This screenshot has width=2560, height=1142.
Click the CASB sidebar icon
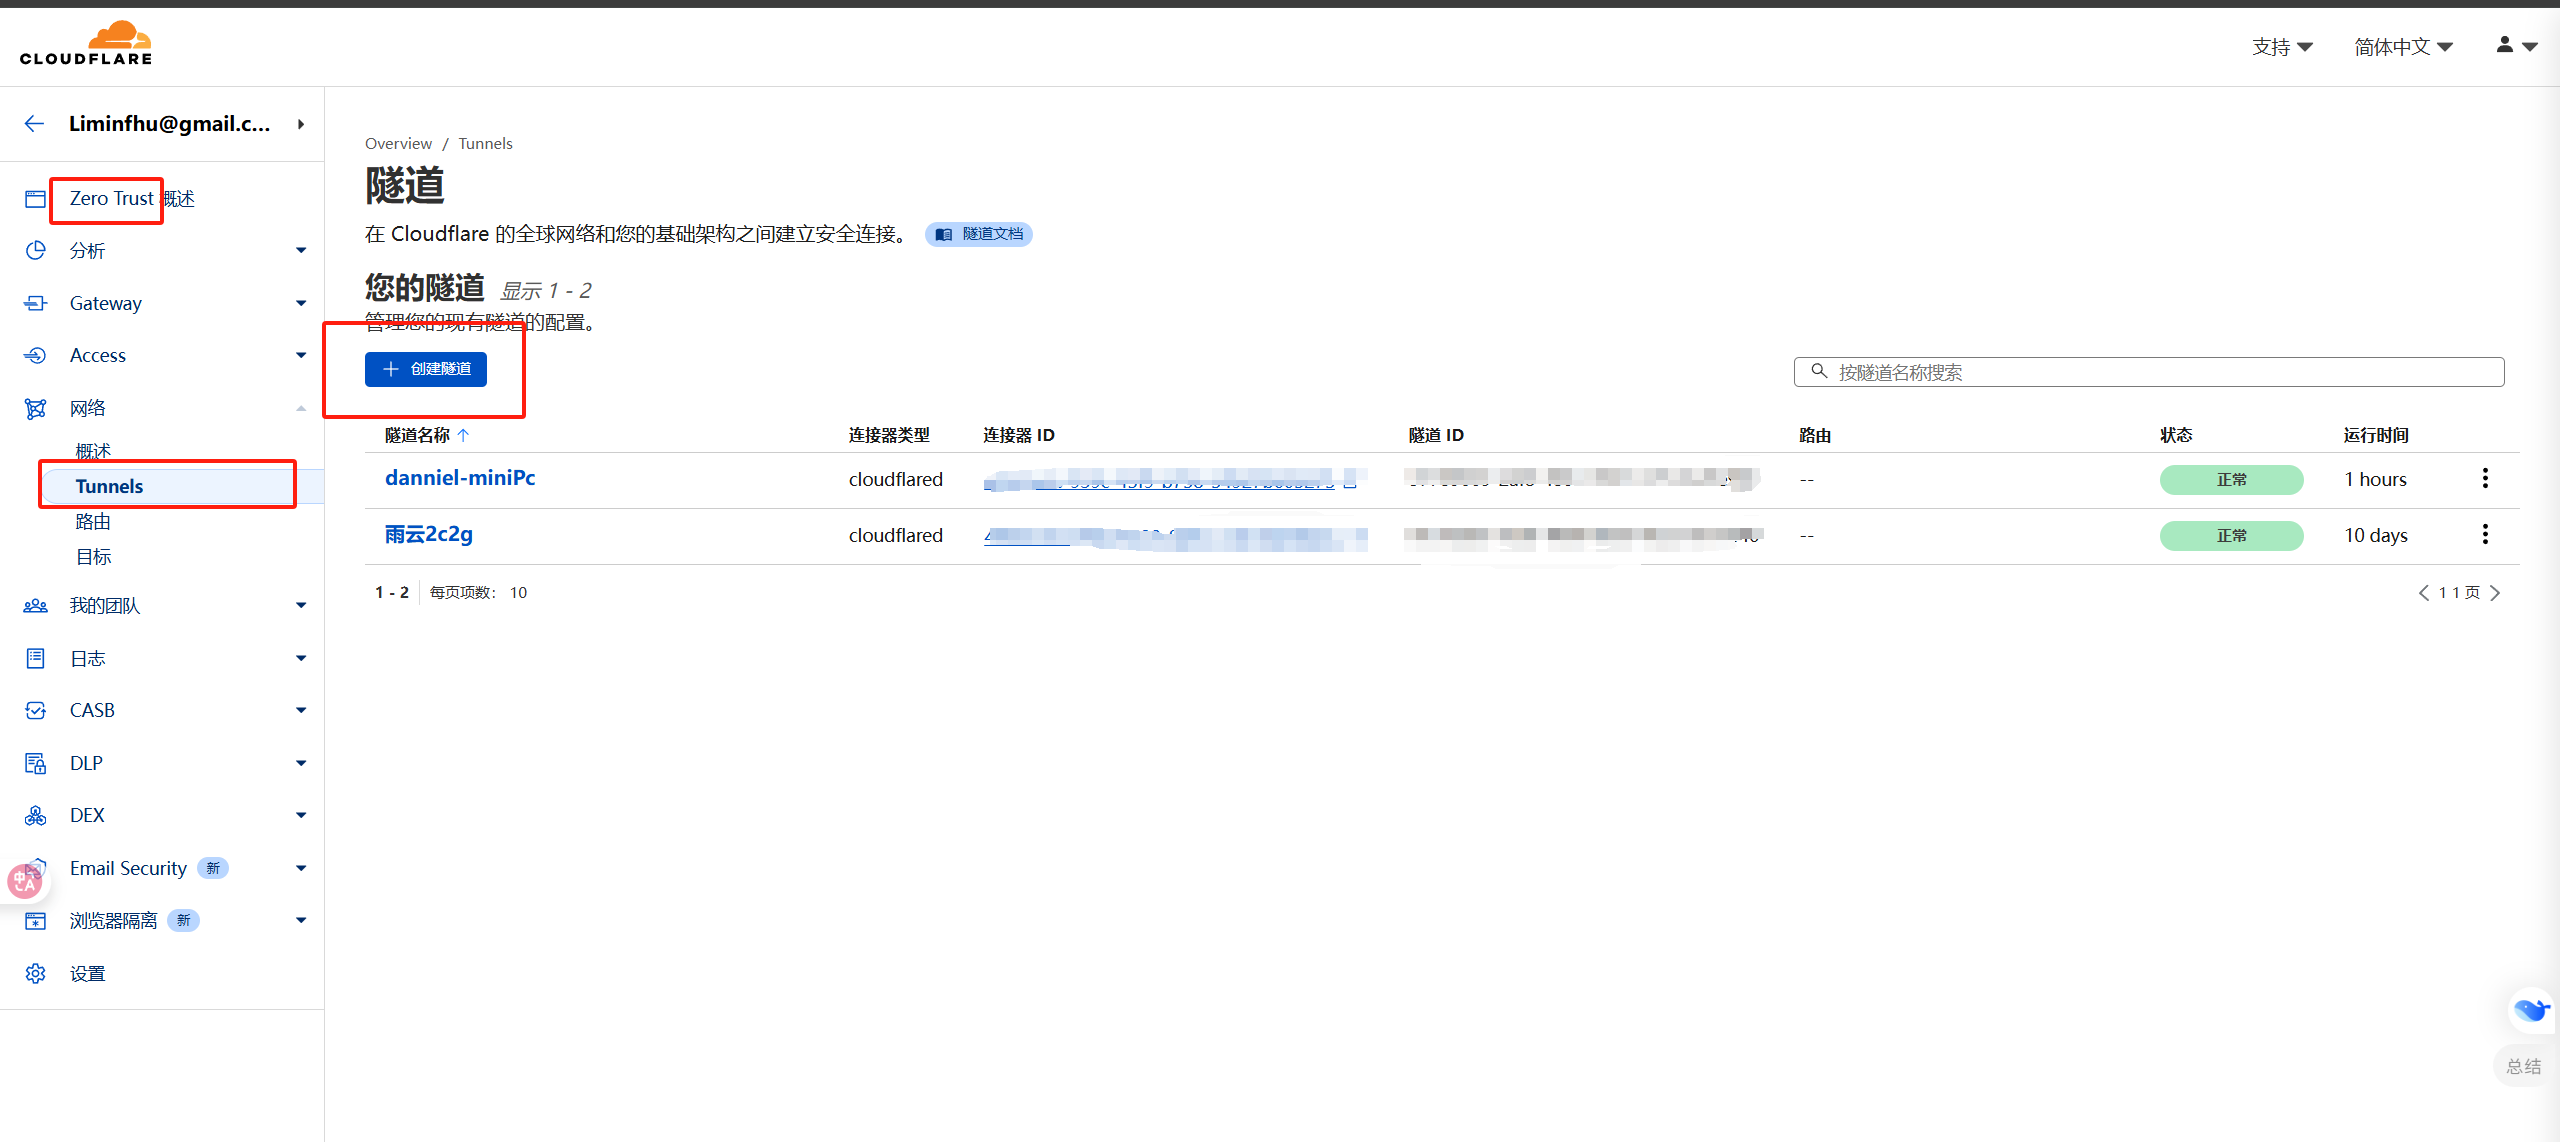coord(36,710)
